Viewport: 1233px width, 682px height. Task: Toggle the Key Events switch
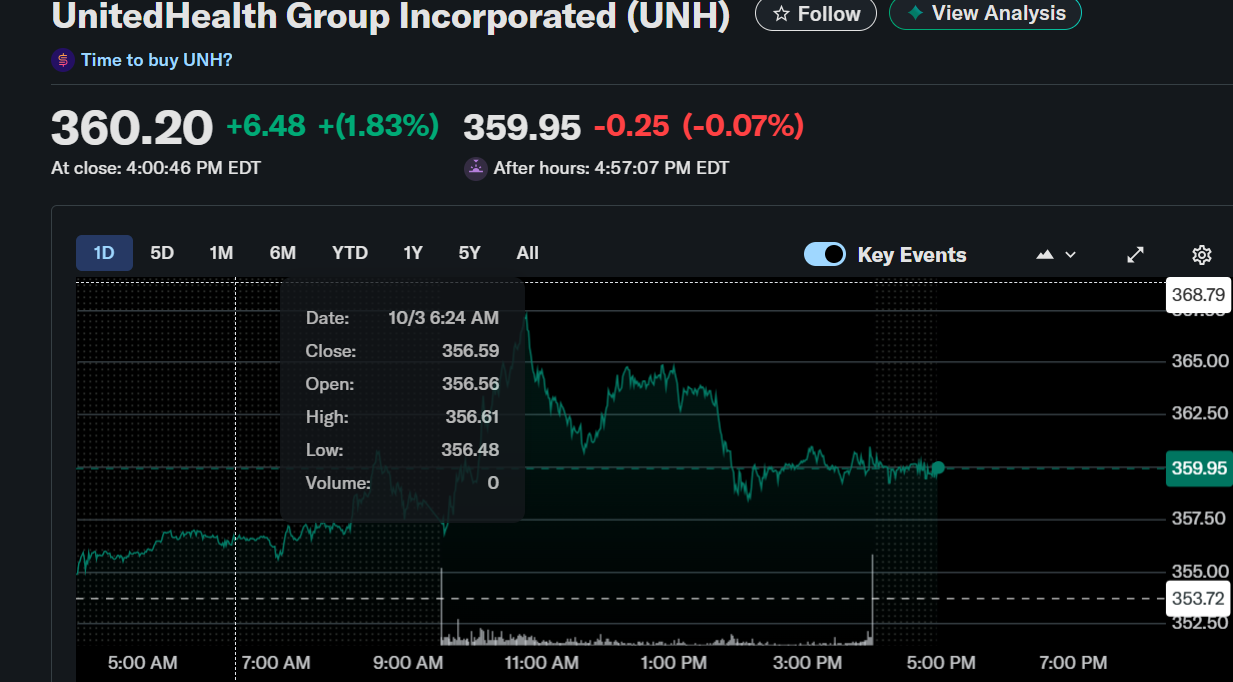825,254
